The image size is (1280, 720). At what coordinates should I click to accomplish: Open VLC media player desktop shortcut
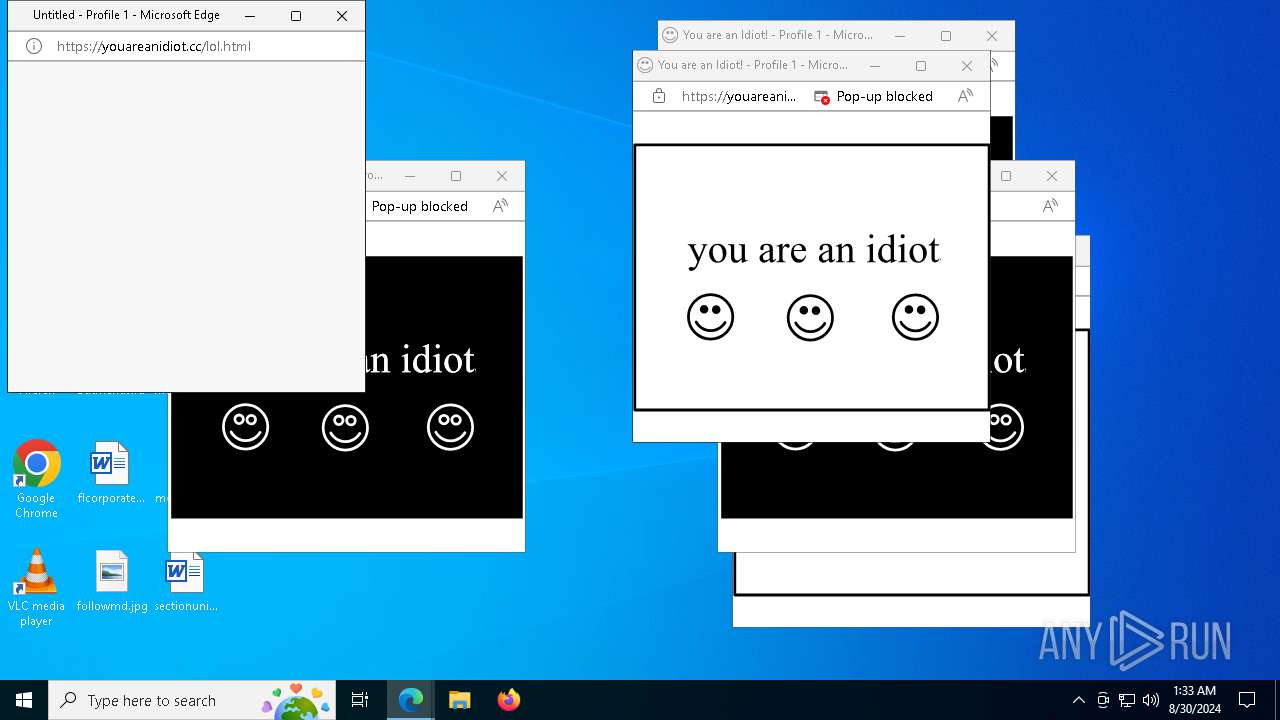(x=36, y=588)
